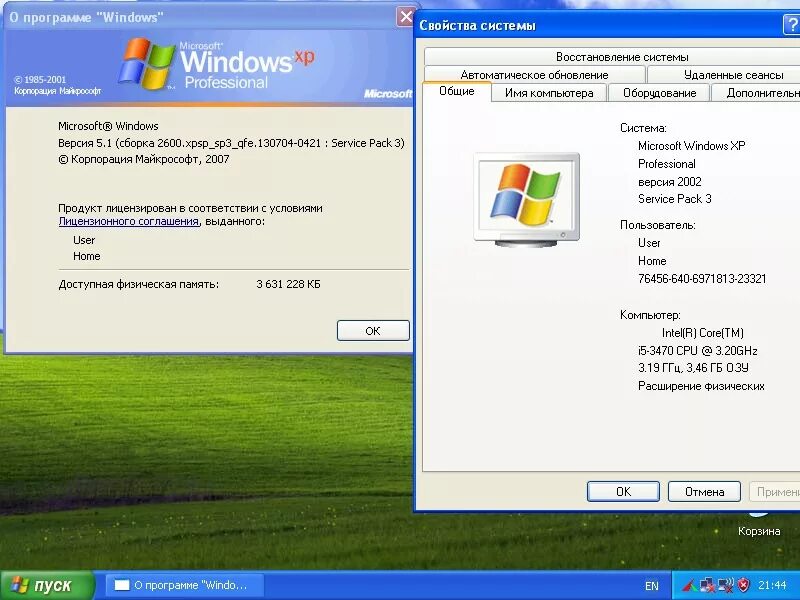Click the версия 2002 text
Screen dimensions: 800x600
point(669,182)
